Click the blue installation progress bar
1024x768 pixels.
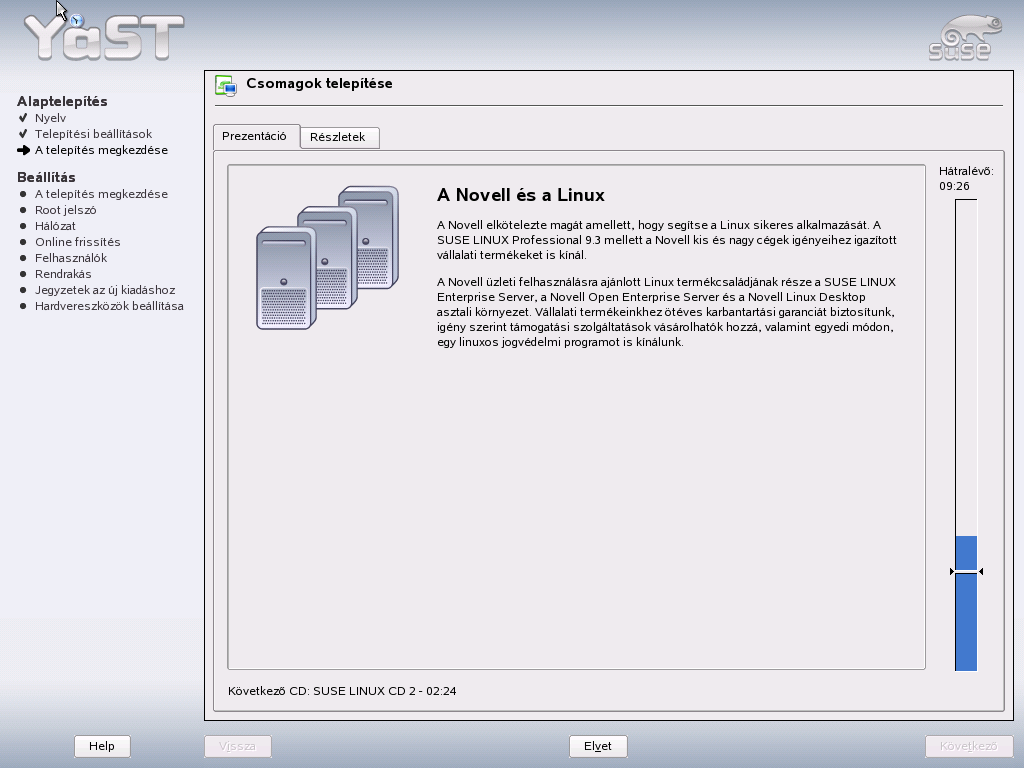pos(967,435)
